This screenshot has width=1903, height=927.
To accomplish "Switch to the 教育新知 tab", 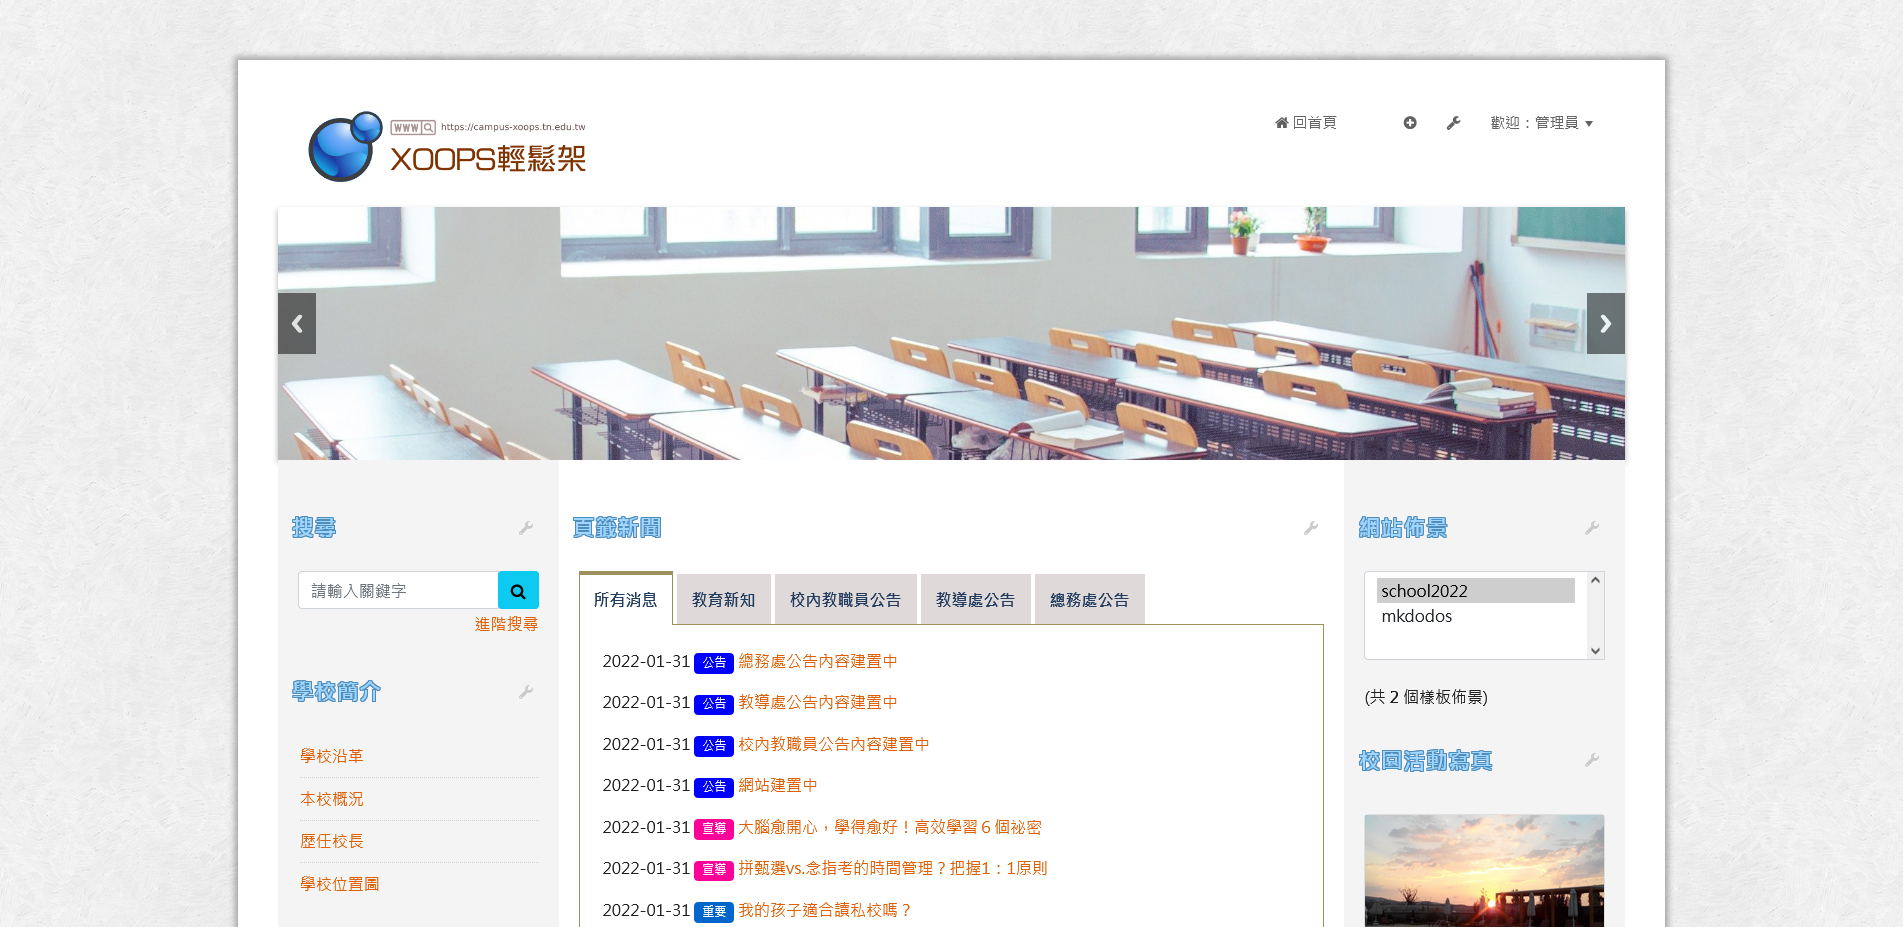I will 723,600.
